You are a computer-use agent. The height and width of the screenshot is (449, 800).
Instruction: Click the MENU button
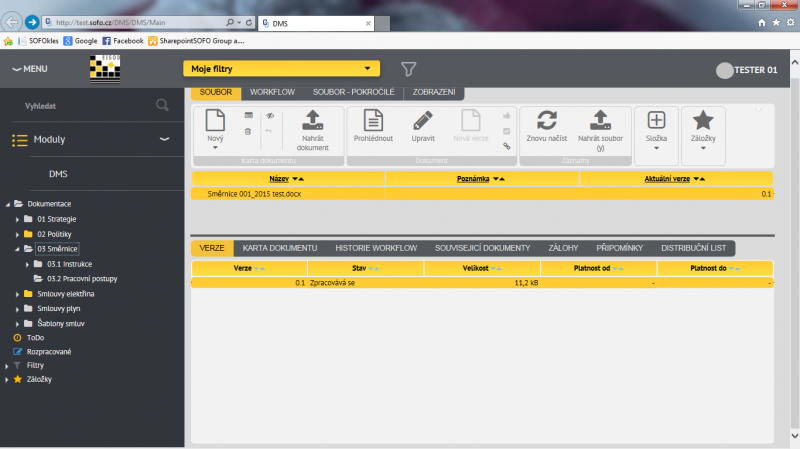(30, 69)
